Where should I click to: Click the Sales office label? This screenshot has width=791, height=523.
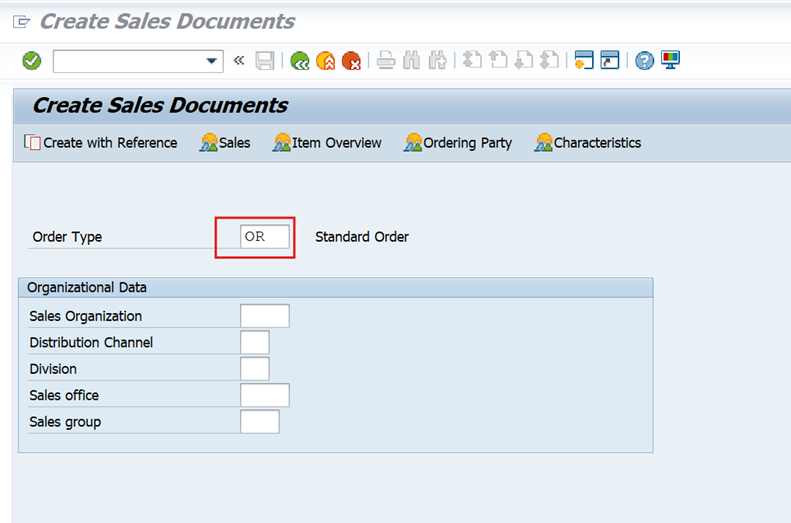(x=64, y=395)
